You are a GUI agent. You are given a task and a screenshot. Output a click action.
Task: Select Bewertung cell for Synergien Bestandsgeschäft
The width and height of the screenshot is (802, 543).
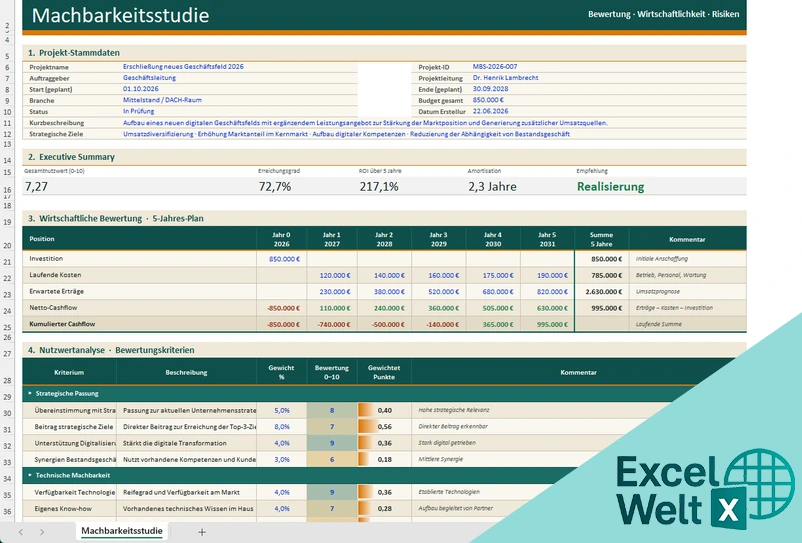[x=332, y=459]
